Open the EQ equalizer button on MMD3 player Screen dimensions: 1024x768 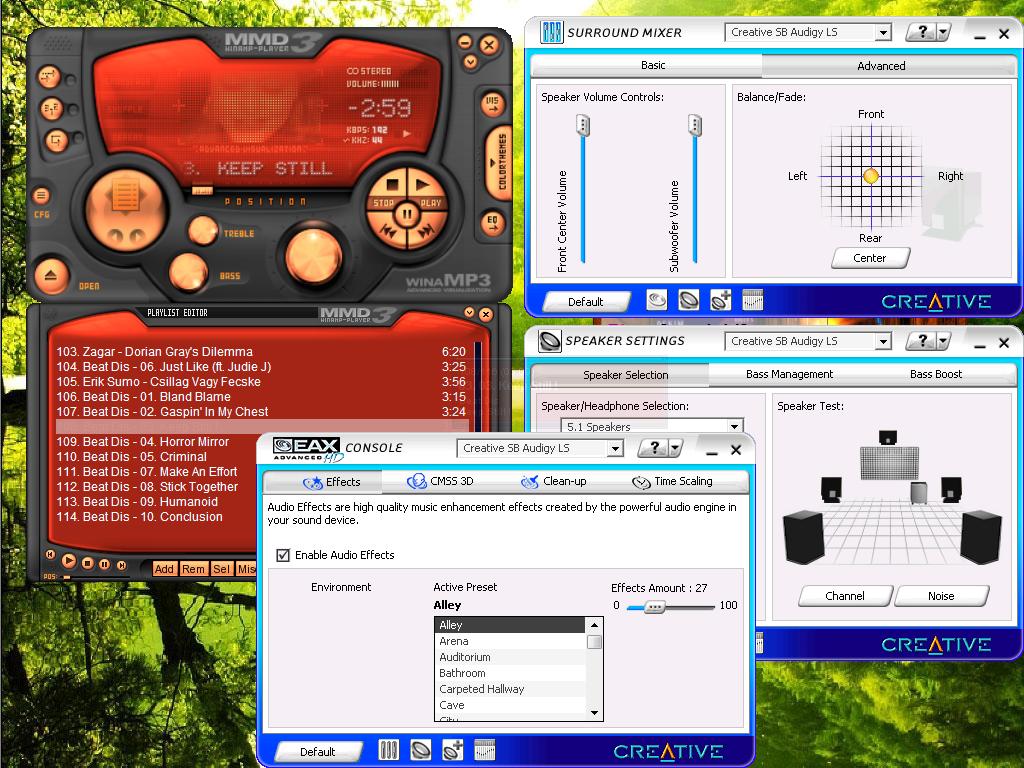[x=492, y=223]
